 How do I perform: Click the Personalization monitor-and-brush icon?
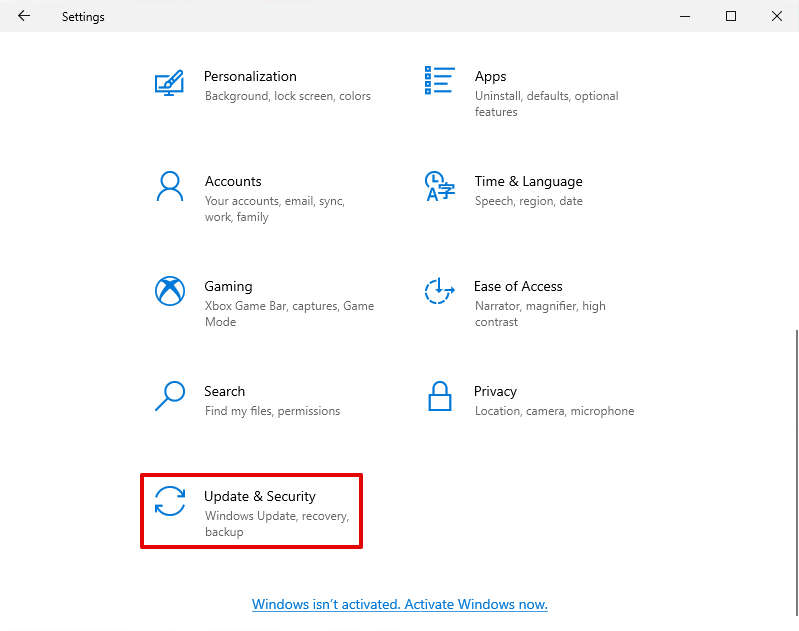click(169, 83)
